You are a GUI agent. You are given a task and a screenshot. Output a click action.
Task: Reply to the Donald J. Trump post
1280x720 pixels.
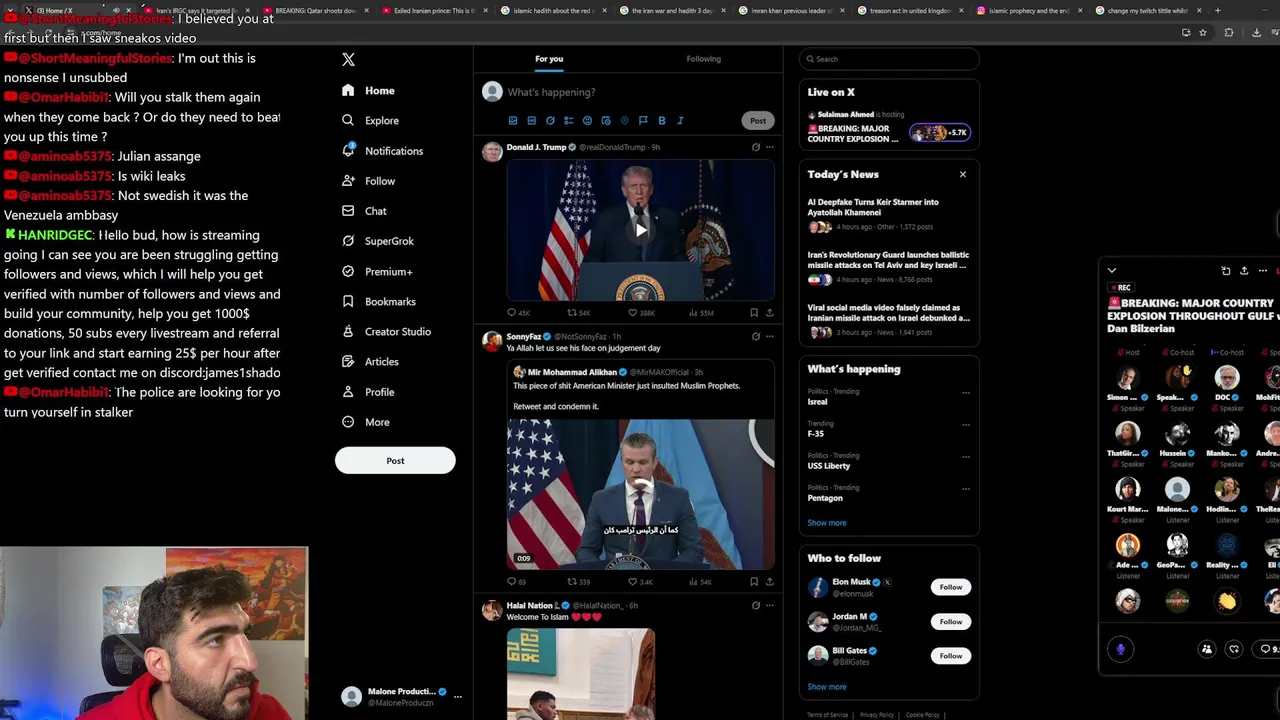click(518, 313)
